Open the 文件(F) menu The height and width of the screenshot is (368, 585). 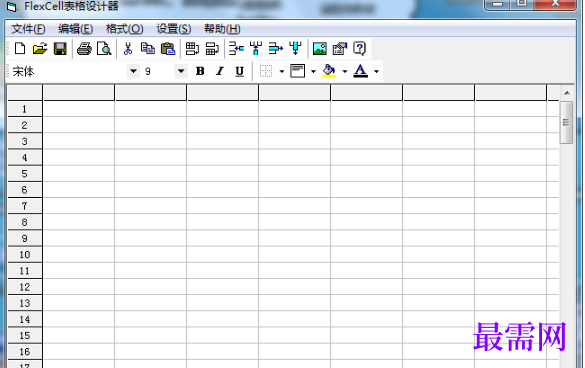(28, 29)
